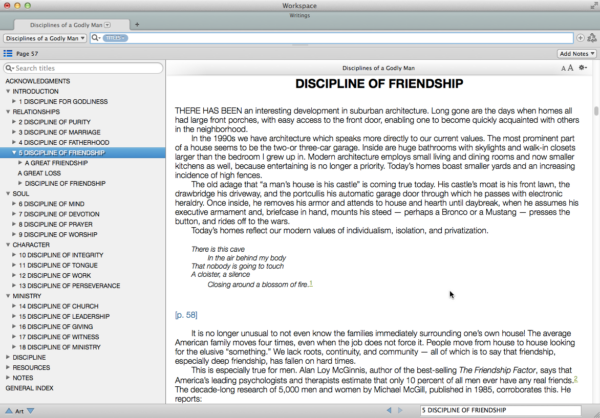Click the [p. 58] page marker link
The image size is (600, 418).
186,314
